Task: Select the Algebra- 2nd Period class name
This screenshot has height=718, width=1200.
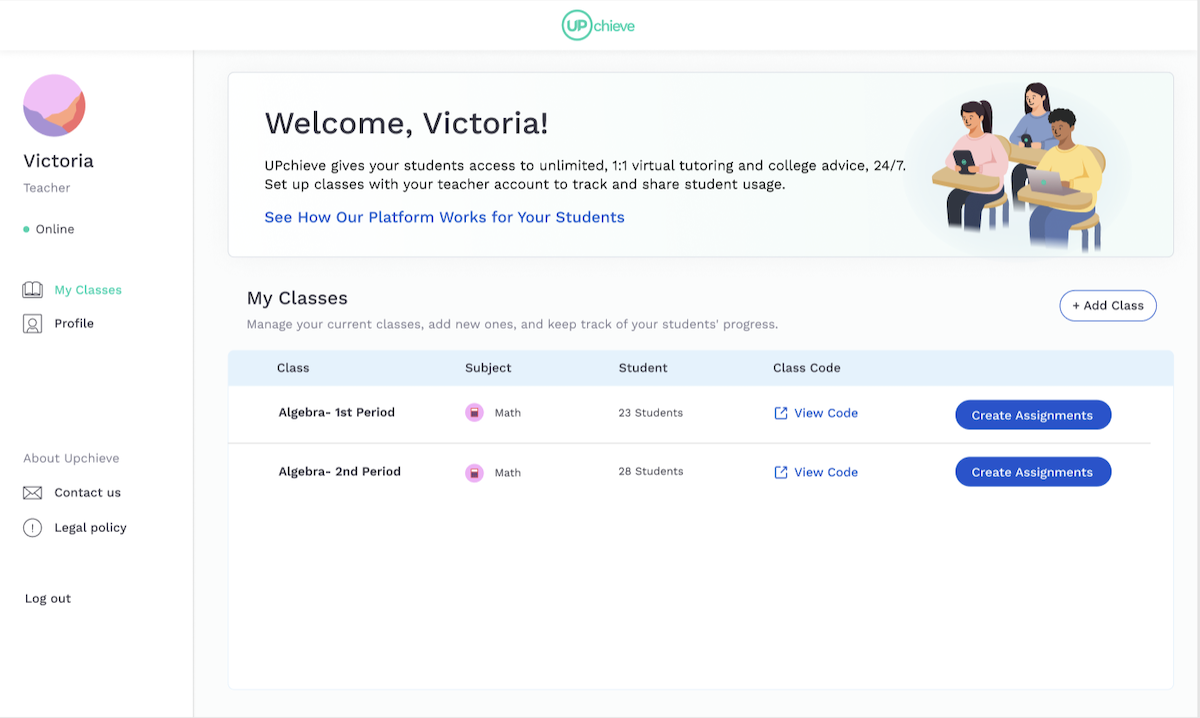Action: (339, 472)
